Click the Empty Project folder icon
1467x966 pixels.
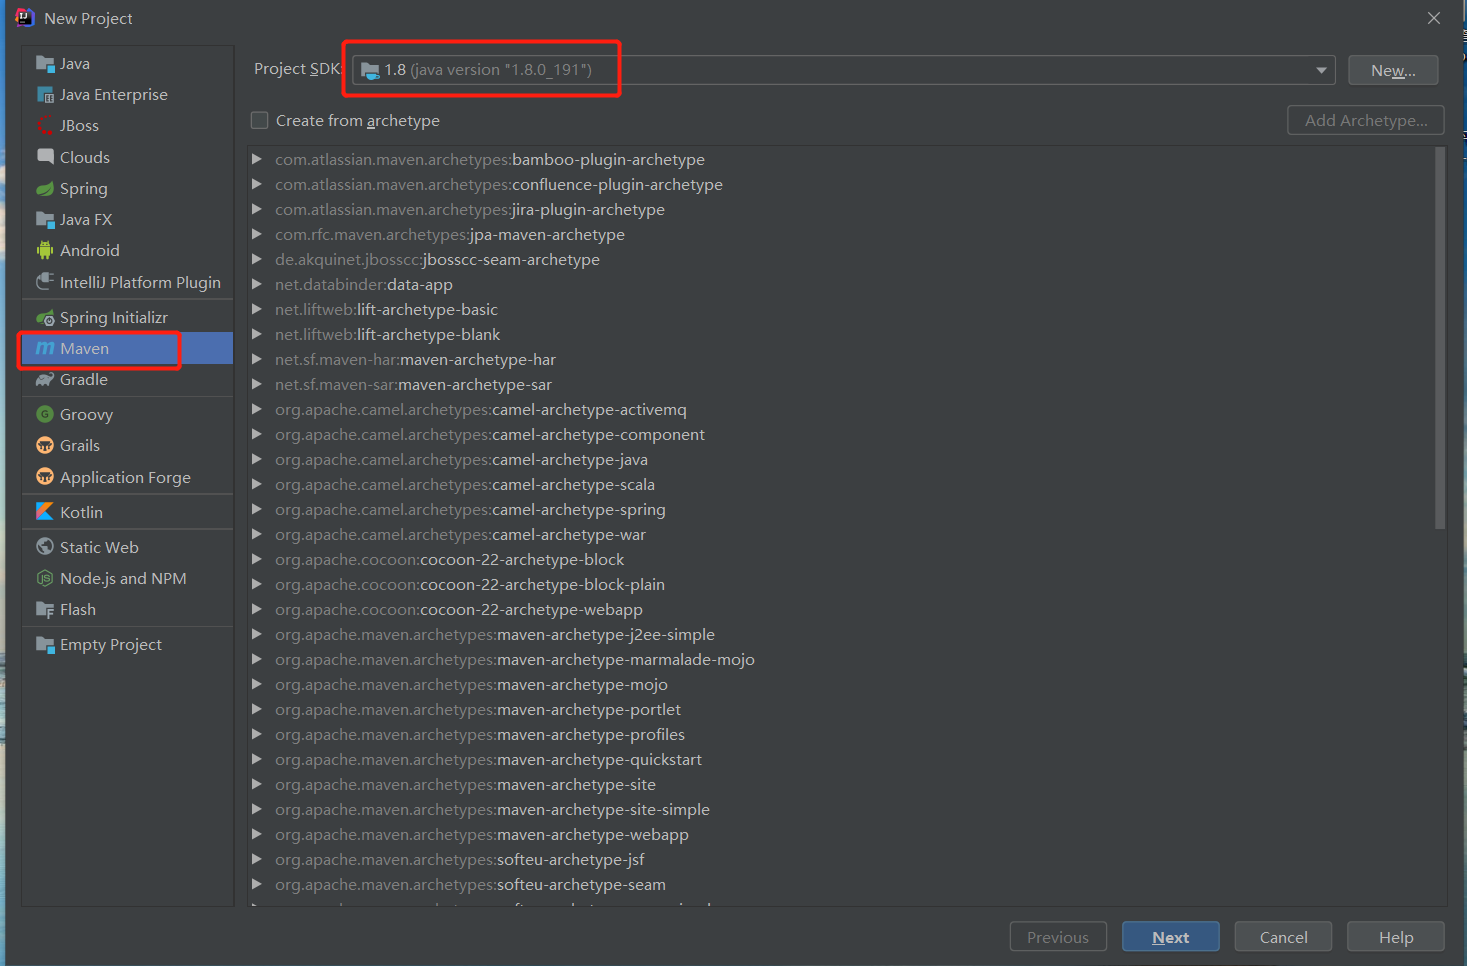coord(45,645)
